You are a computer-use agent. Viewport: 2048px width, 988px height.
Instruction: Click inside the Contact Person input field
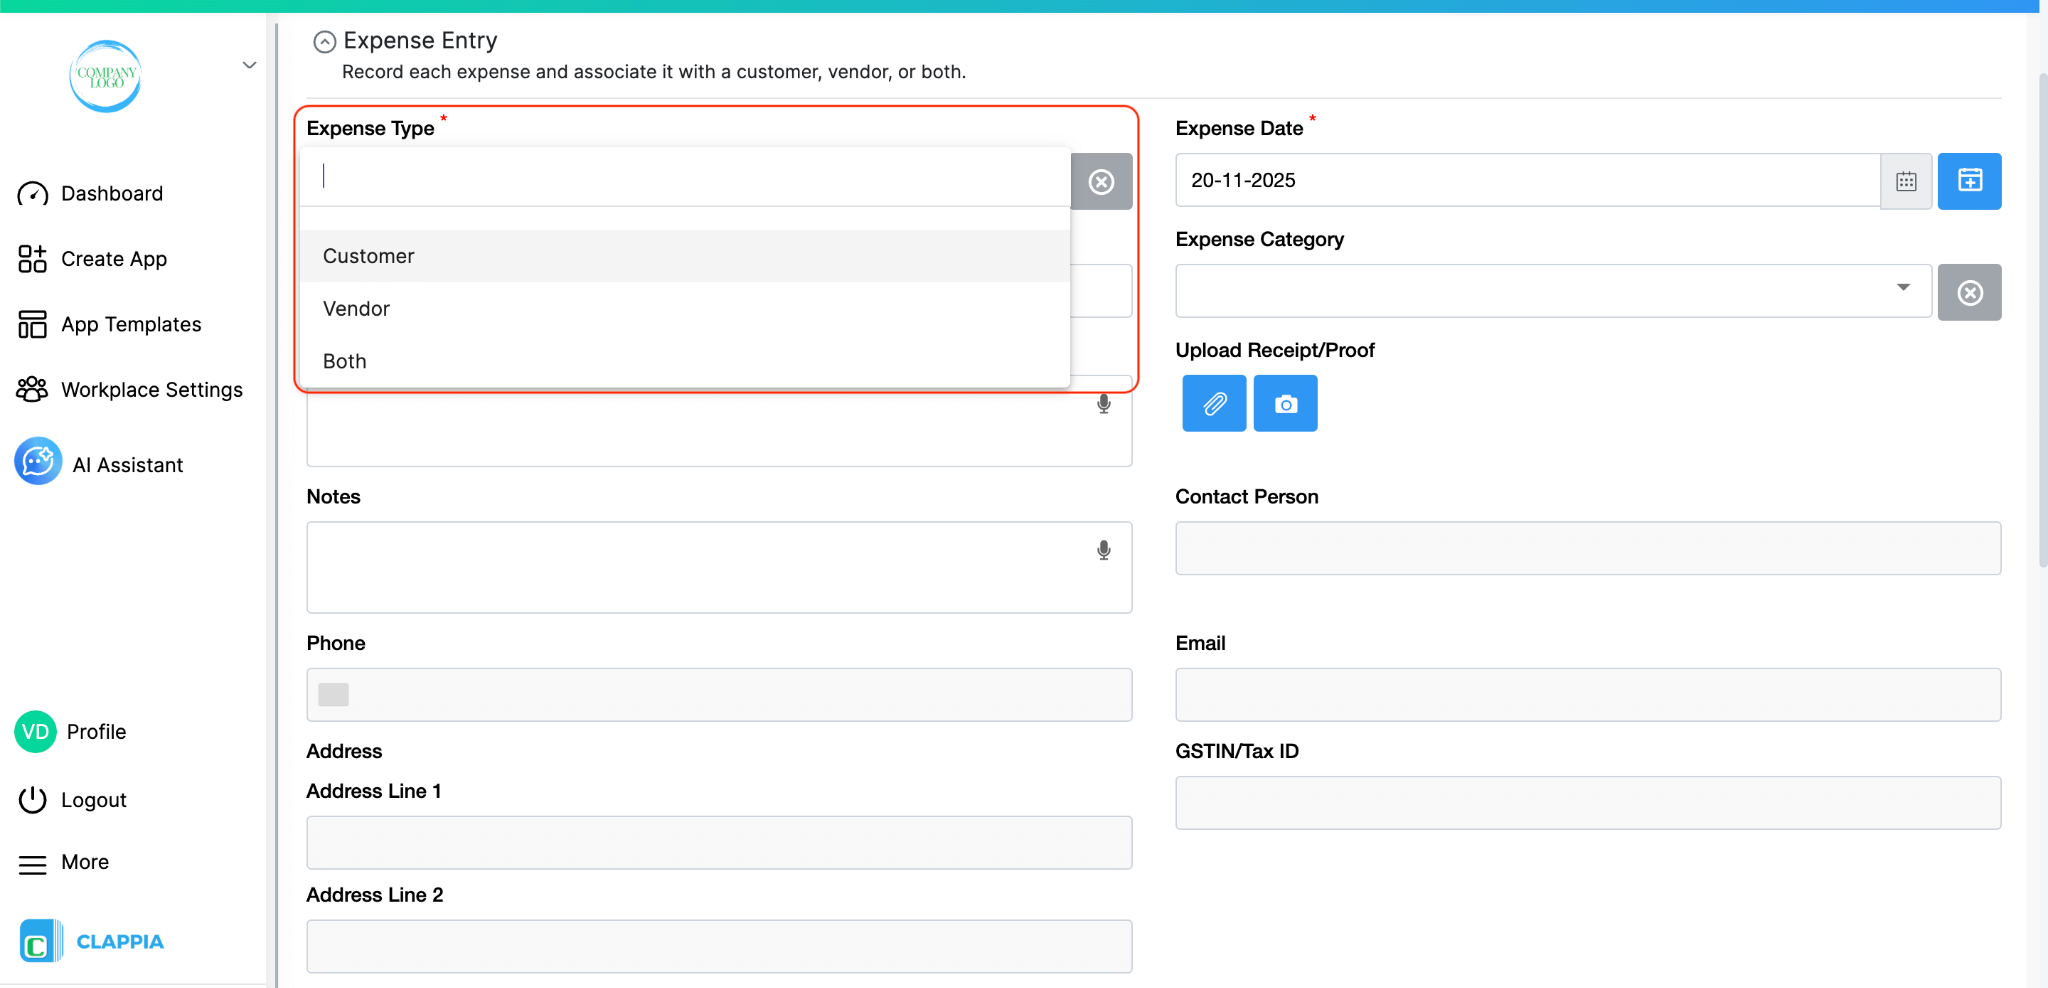tap(1586, 548)
